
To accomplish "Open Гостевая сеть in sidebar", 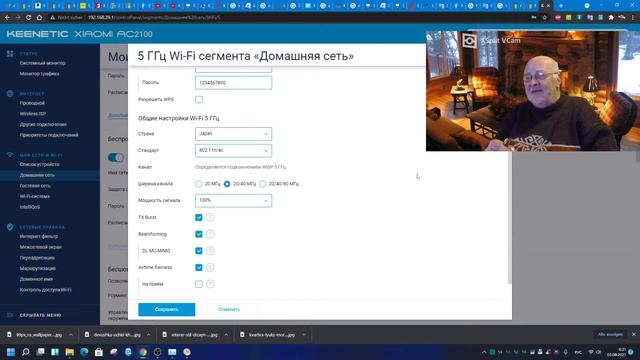I will (x=35, y=186).
